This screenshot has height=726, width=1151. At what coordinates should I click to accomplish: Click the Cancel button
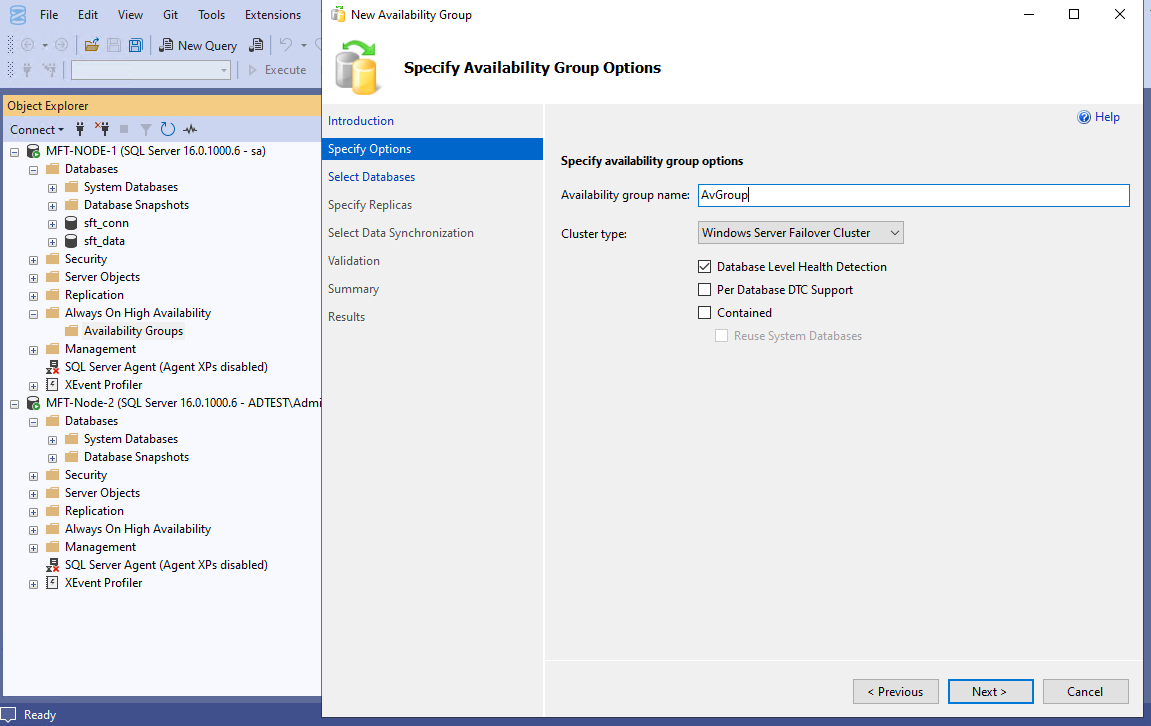1085,691
